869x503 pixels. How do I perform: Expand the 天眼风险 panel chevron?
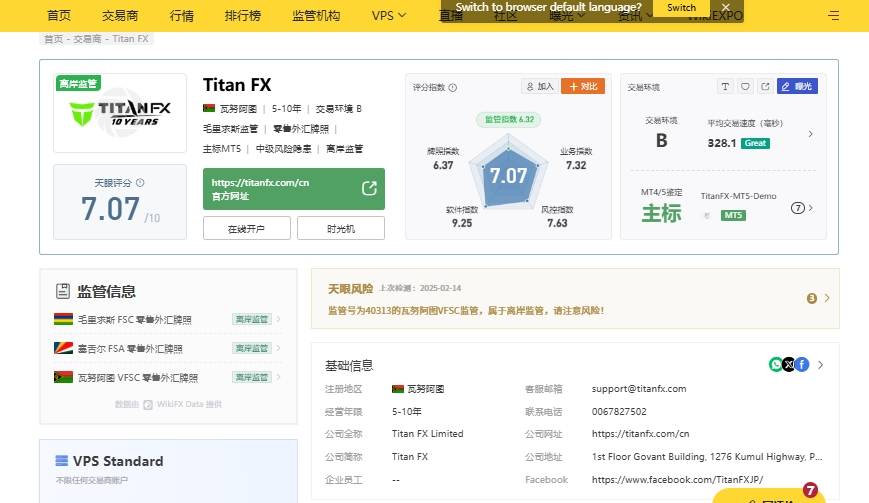[x=827, y=298]
